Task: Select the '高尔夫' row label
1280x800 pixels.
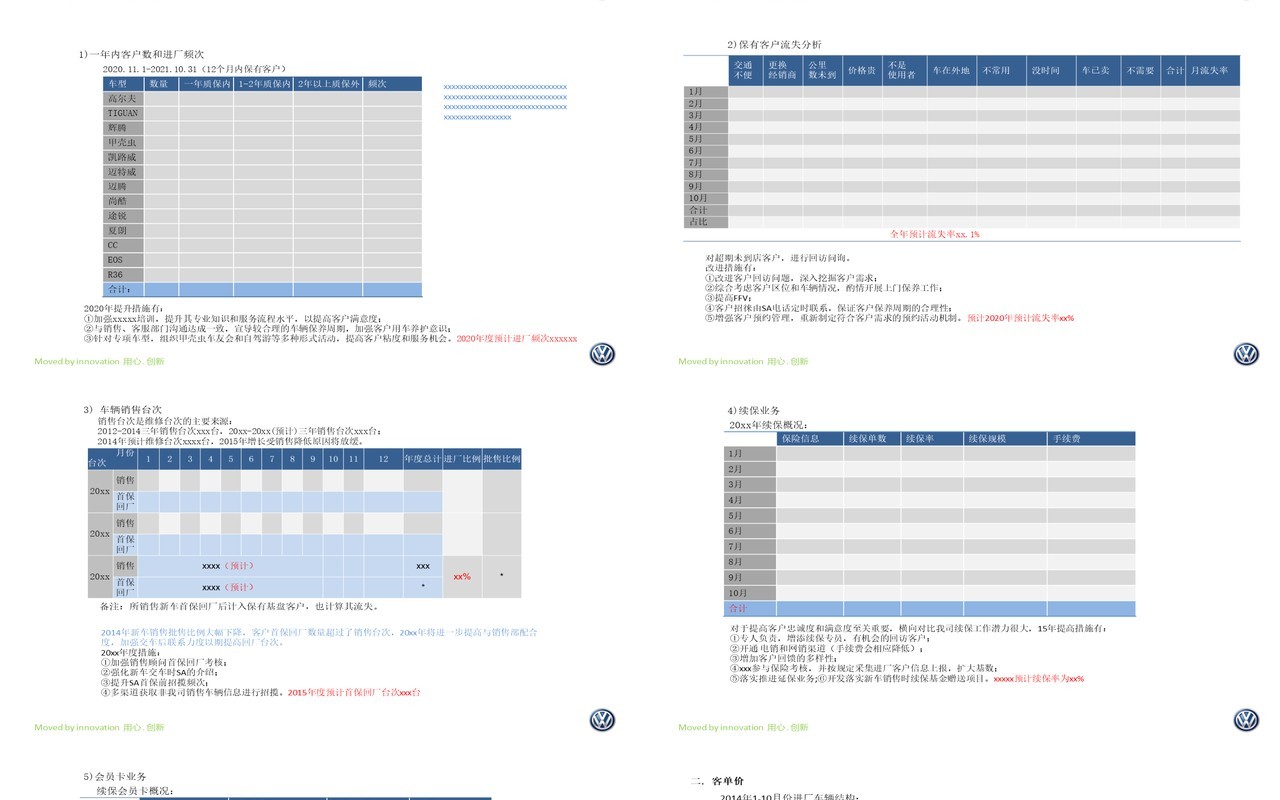Action: pyautogui.click(x=125, y=99)
